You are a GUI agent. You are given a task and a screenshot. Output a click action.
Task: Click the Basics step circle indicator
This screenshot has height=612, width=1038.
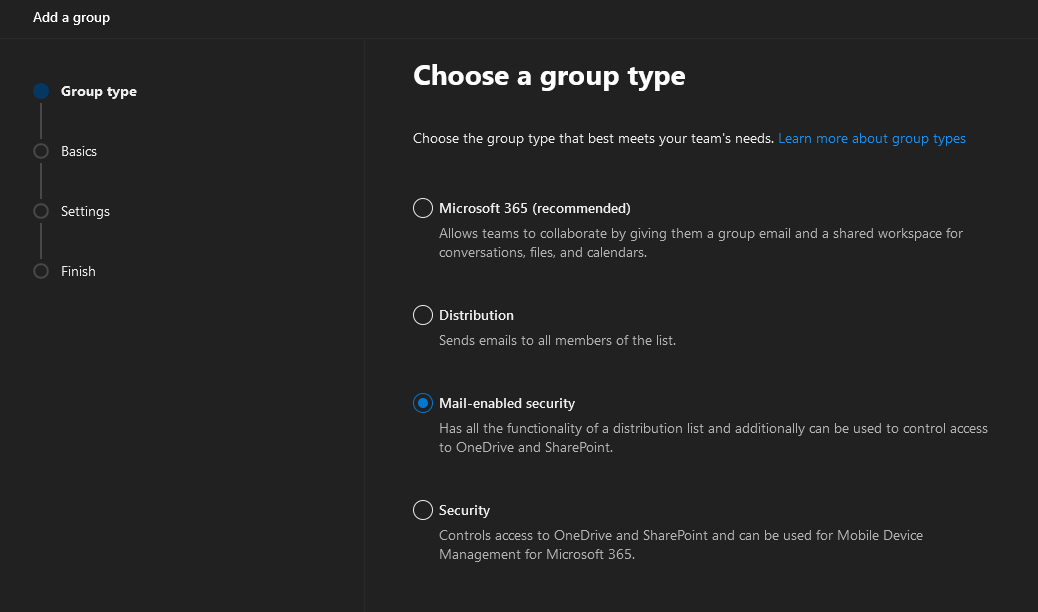point(41,151)
